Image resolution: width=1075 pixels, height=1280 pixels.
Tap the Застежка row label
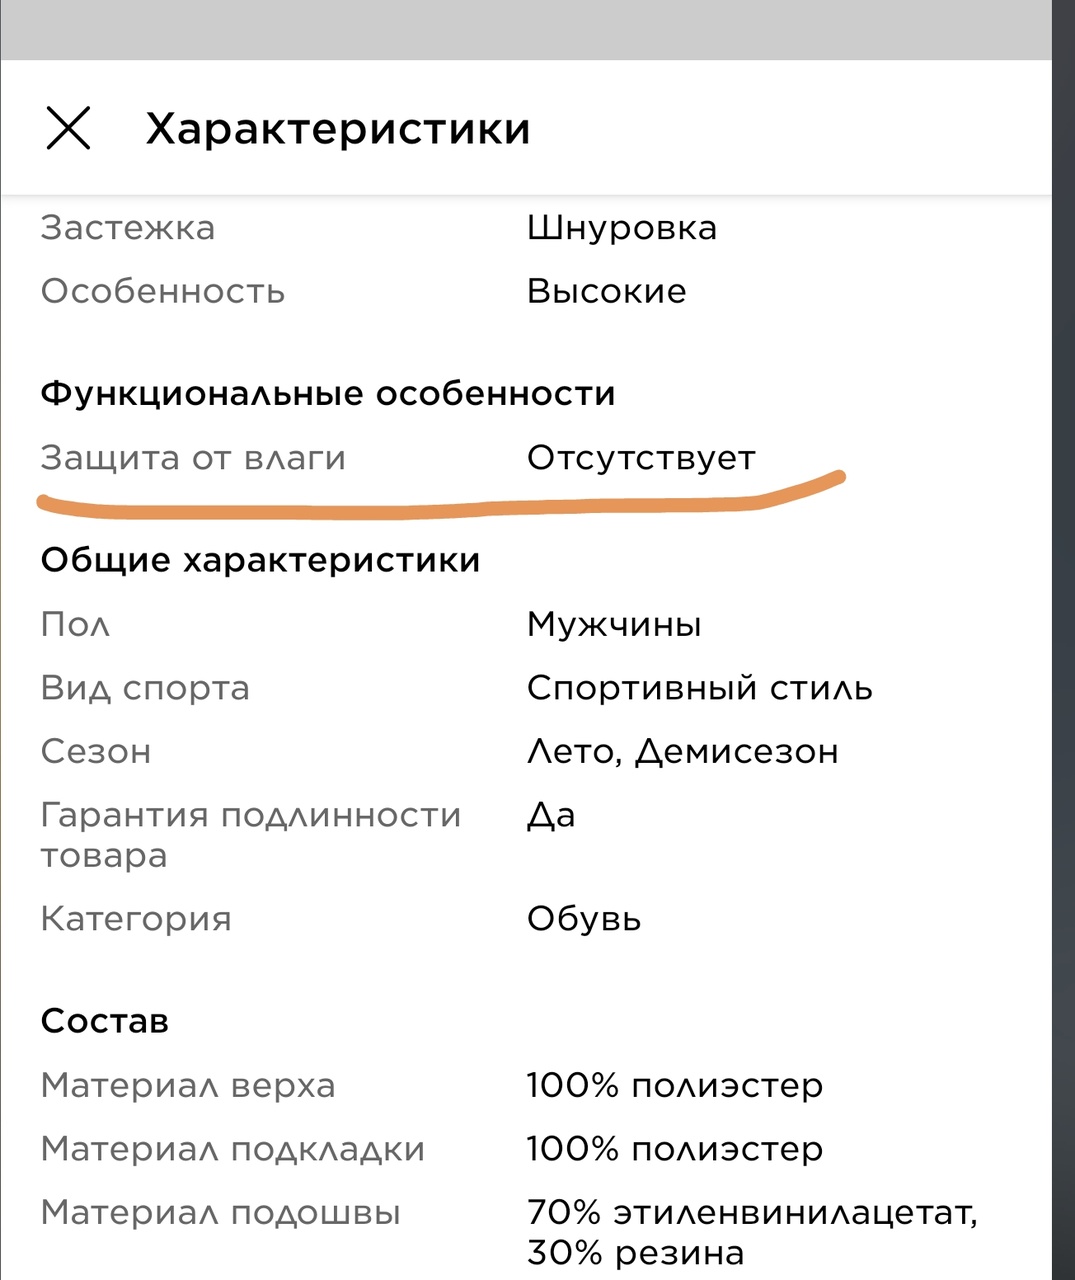coord(128,228)
